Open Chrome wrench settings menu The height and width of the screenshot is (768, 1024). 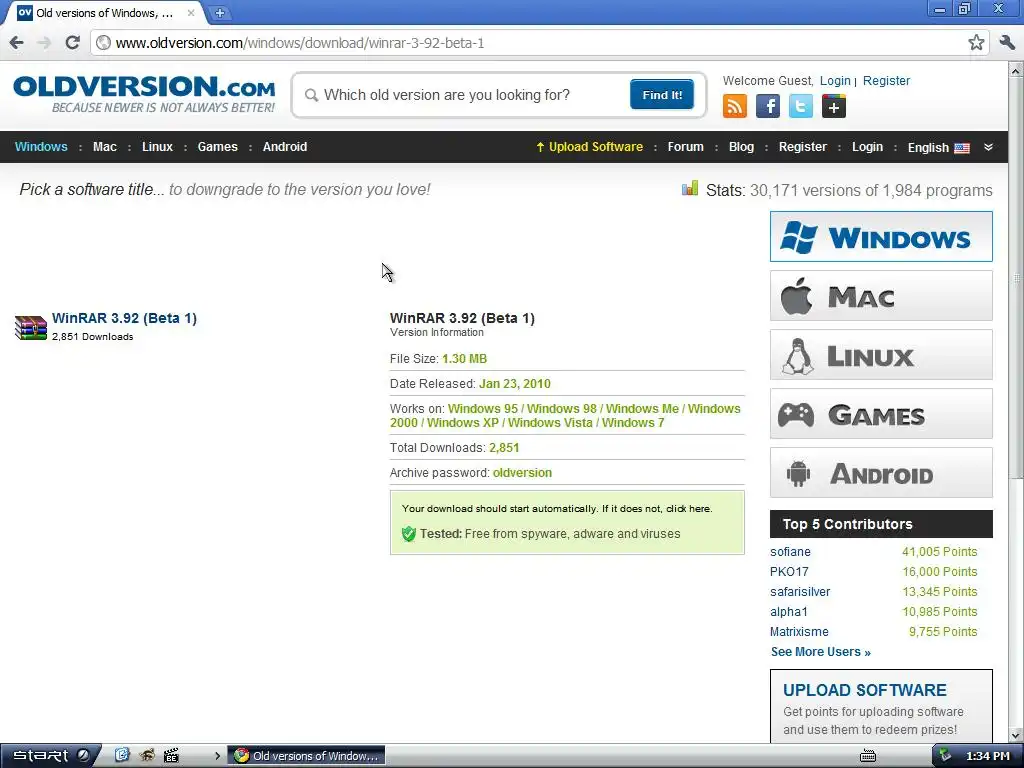(x=1007, y=43)
